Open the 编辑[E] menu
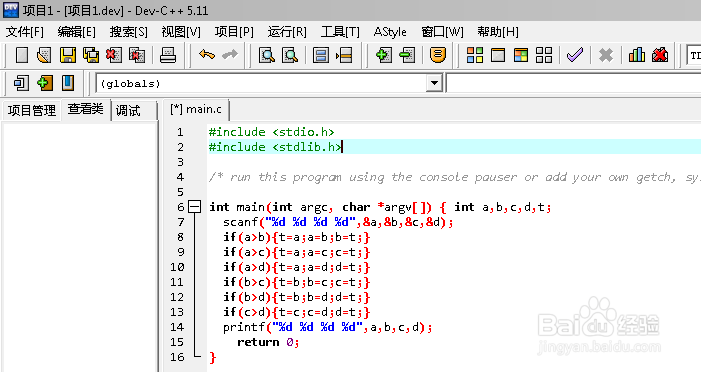This screenshot has width=701, height=372. (x=76, y=32)
